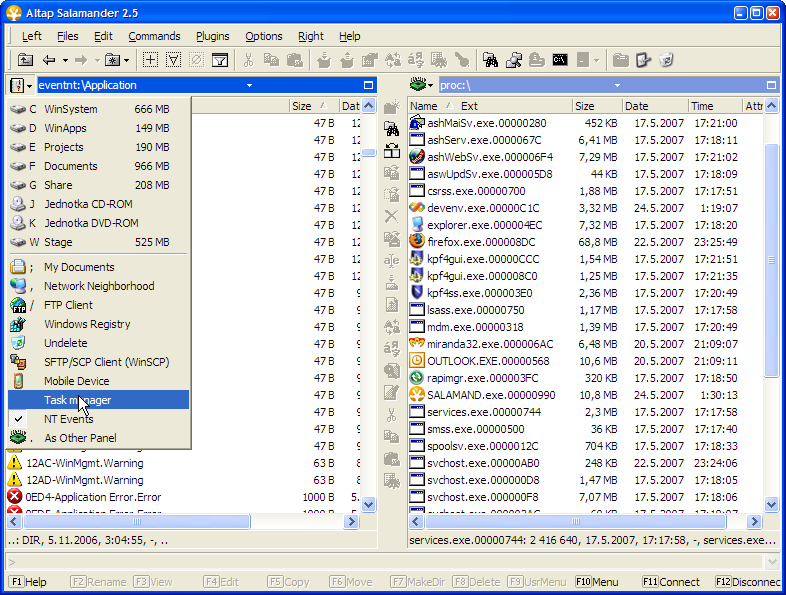
Task: Click Compare Directories icon in middle toolbar
Action: 391,150
